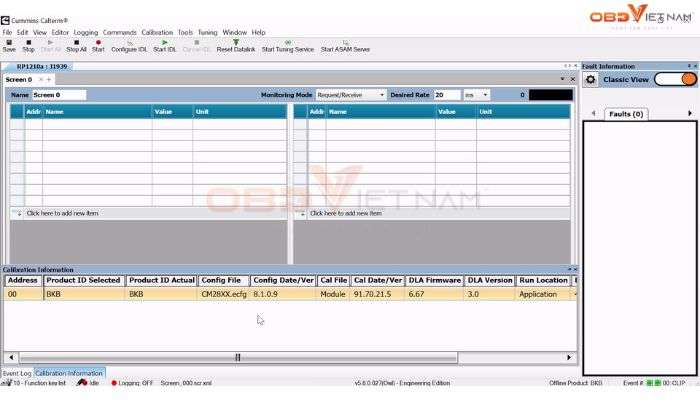
Task: Toggle the Classic View switch
Action: pos(675,79)
